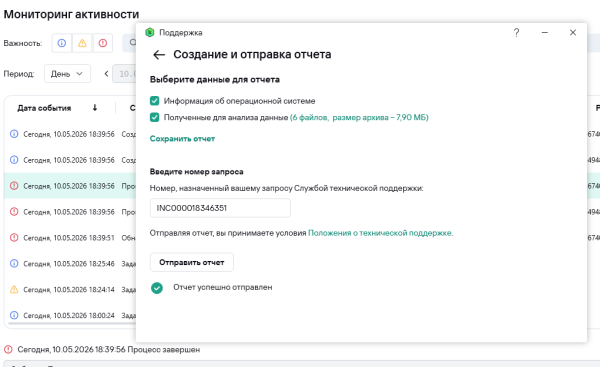Click the Дата события column header

(44, 108)
